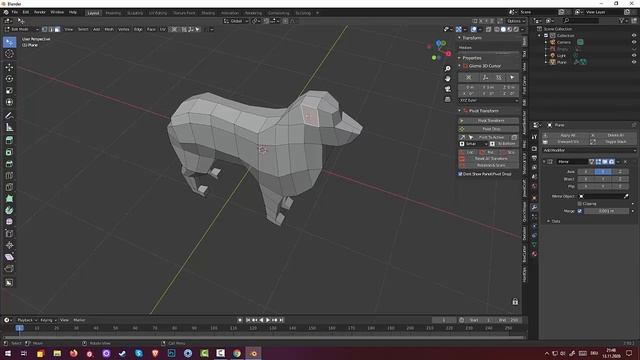Toggle the Merge checkbox in the Mirror modifier
The height and width of the screenshot is (360, 640).
580,211
